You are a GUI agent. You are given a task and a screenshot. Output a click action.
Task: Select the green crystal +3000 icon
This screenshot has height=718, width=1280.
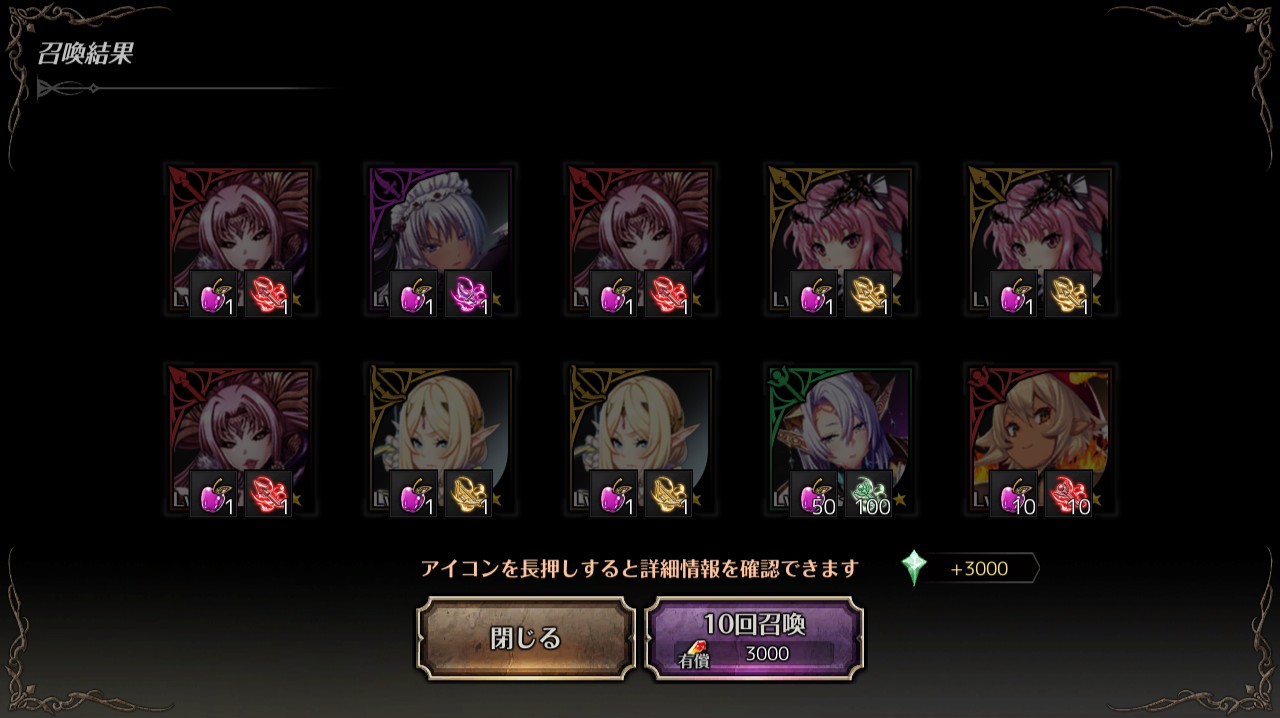click(913, 568)
